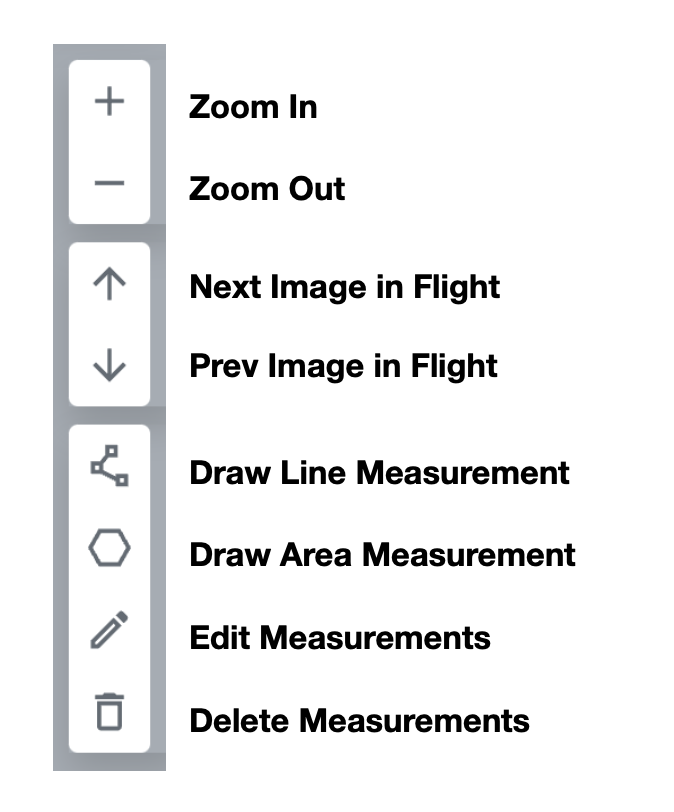
Task: Click gray gap between arrow and measurement groups
Action: click(109, 415)
